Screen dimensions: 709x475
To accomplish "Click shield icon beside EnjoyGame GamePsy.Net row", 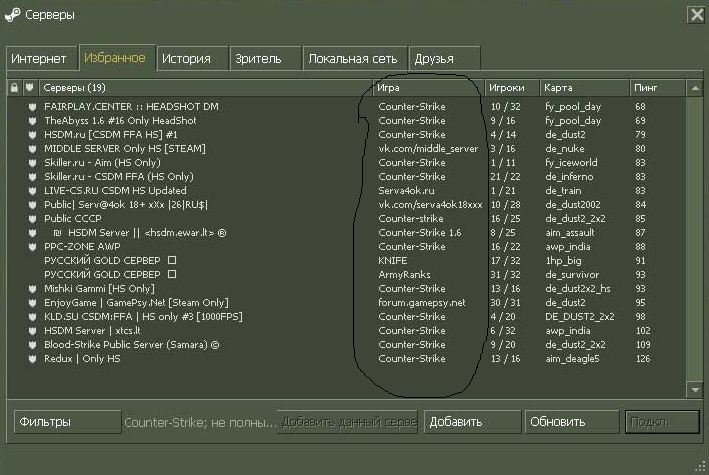I will (x=32, y=303).
